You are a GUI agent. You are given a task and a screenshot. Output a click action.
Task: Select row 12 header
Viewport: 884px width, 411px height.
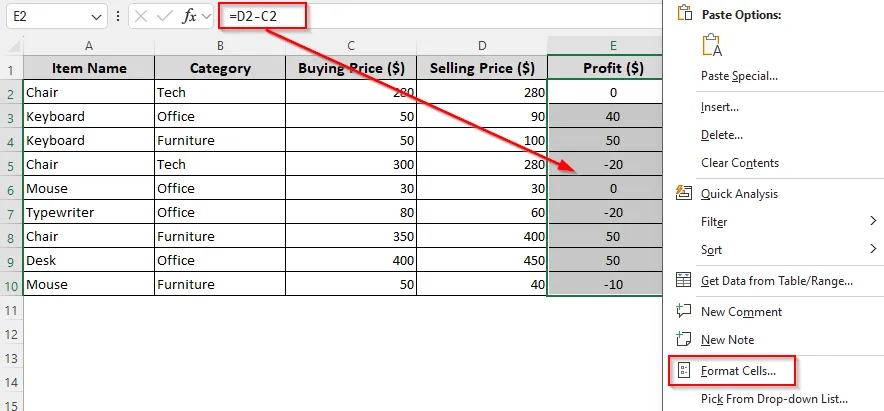tap(11, 334)
